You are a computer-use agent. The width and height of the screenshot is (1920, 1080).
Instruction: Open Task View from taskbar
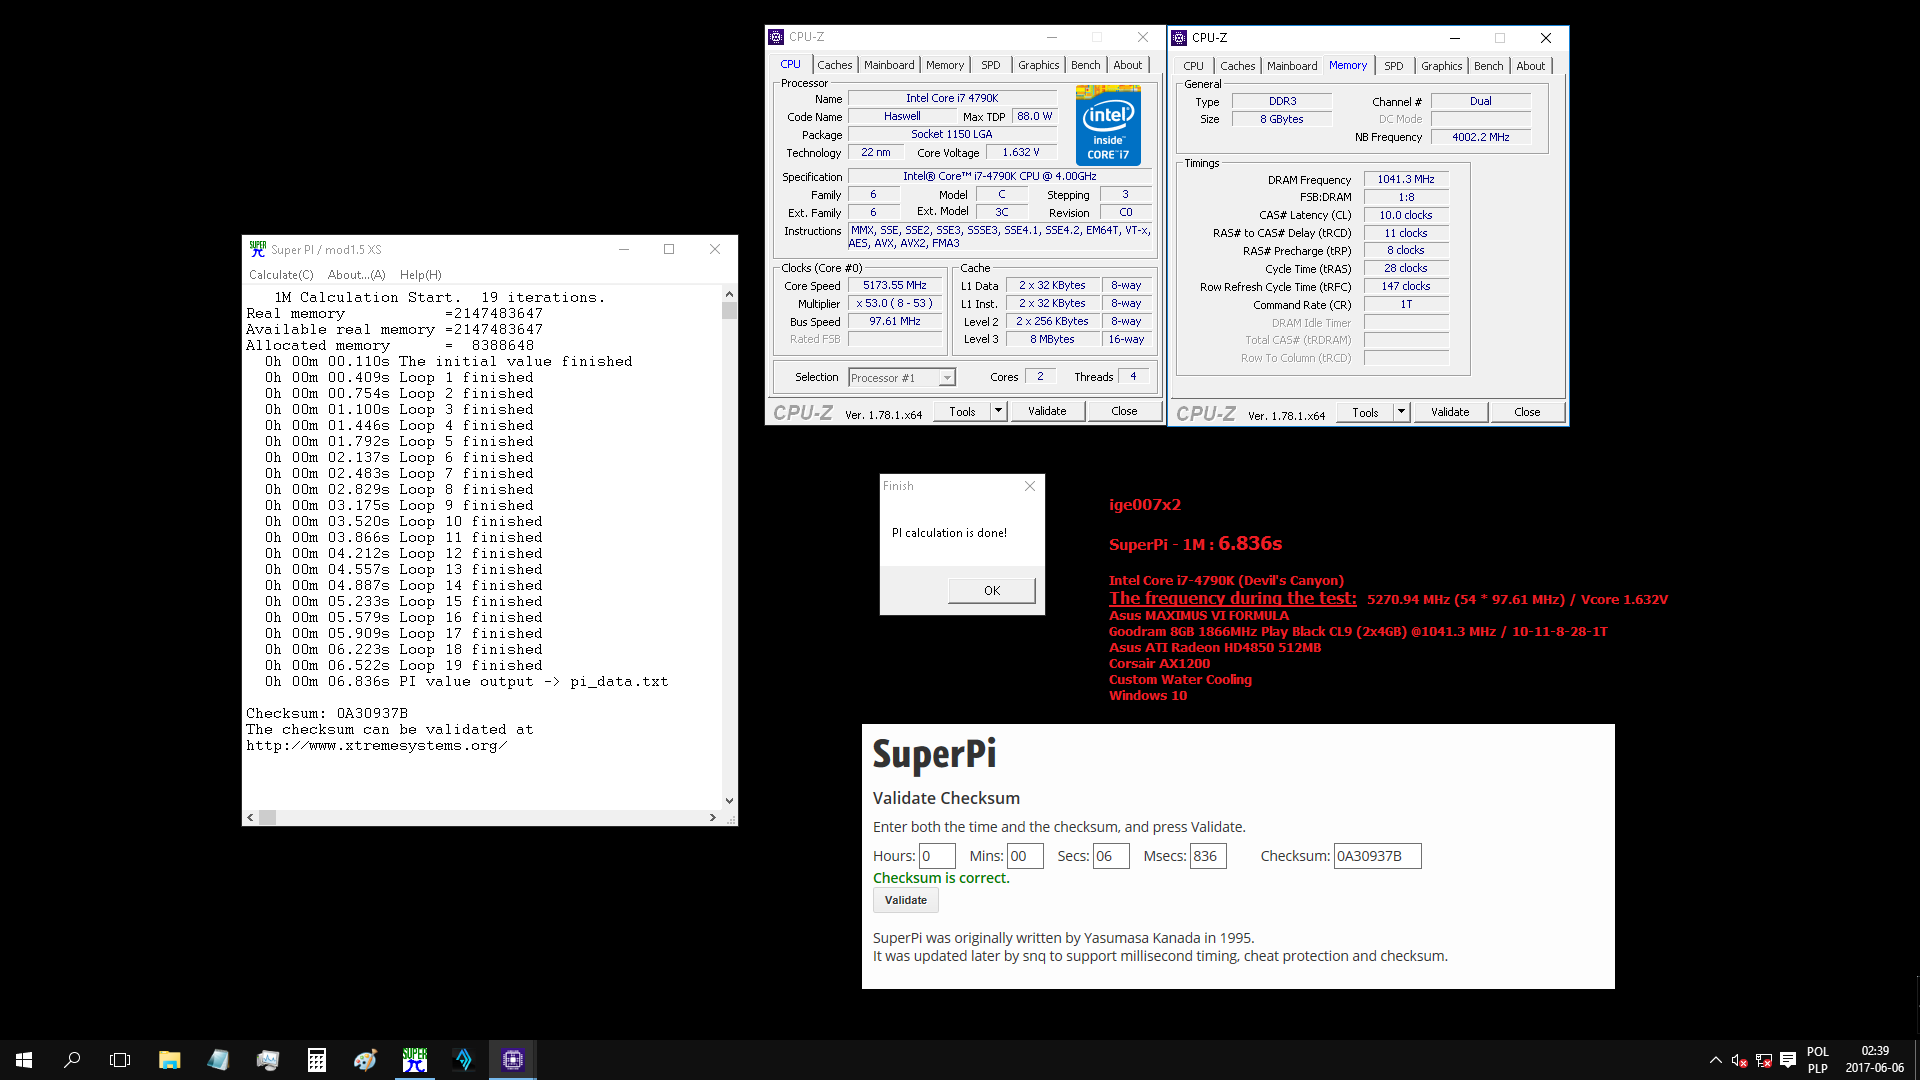(x=120, y=1060)
